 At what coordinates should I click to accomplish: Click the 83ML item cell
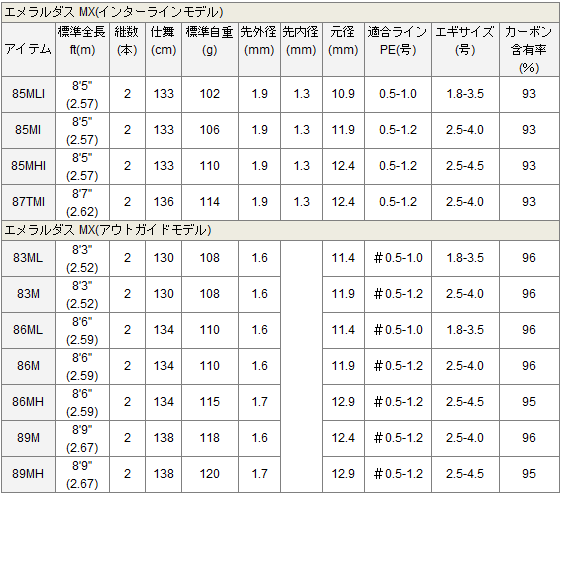coord(28,258)
